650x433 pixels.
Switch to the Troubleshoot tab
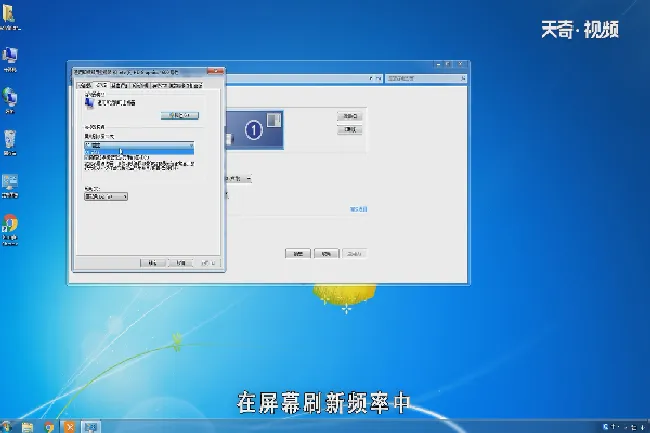(x=119, y=85)
